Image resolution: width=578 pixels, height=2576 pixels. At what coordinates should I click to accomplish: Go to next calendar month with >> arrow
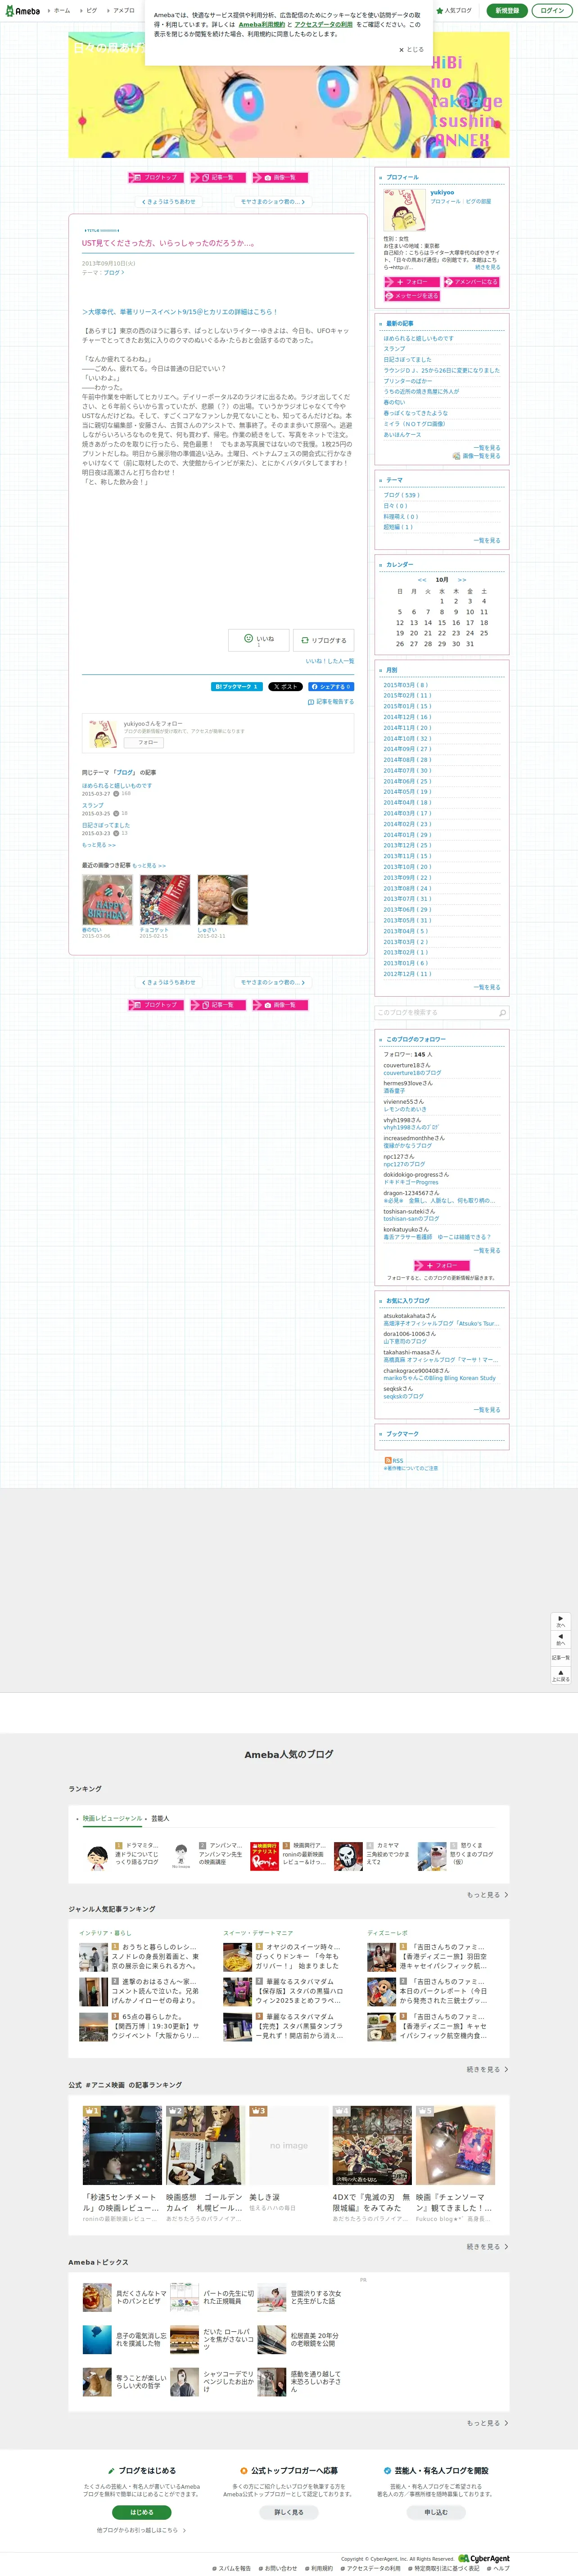tap(462, 580)
